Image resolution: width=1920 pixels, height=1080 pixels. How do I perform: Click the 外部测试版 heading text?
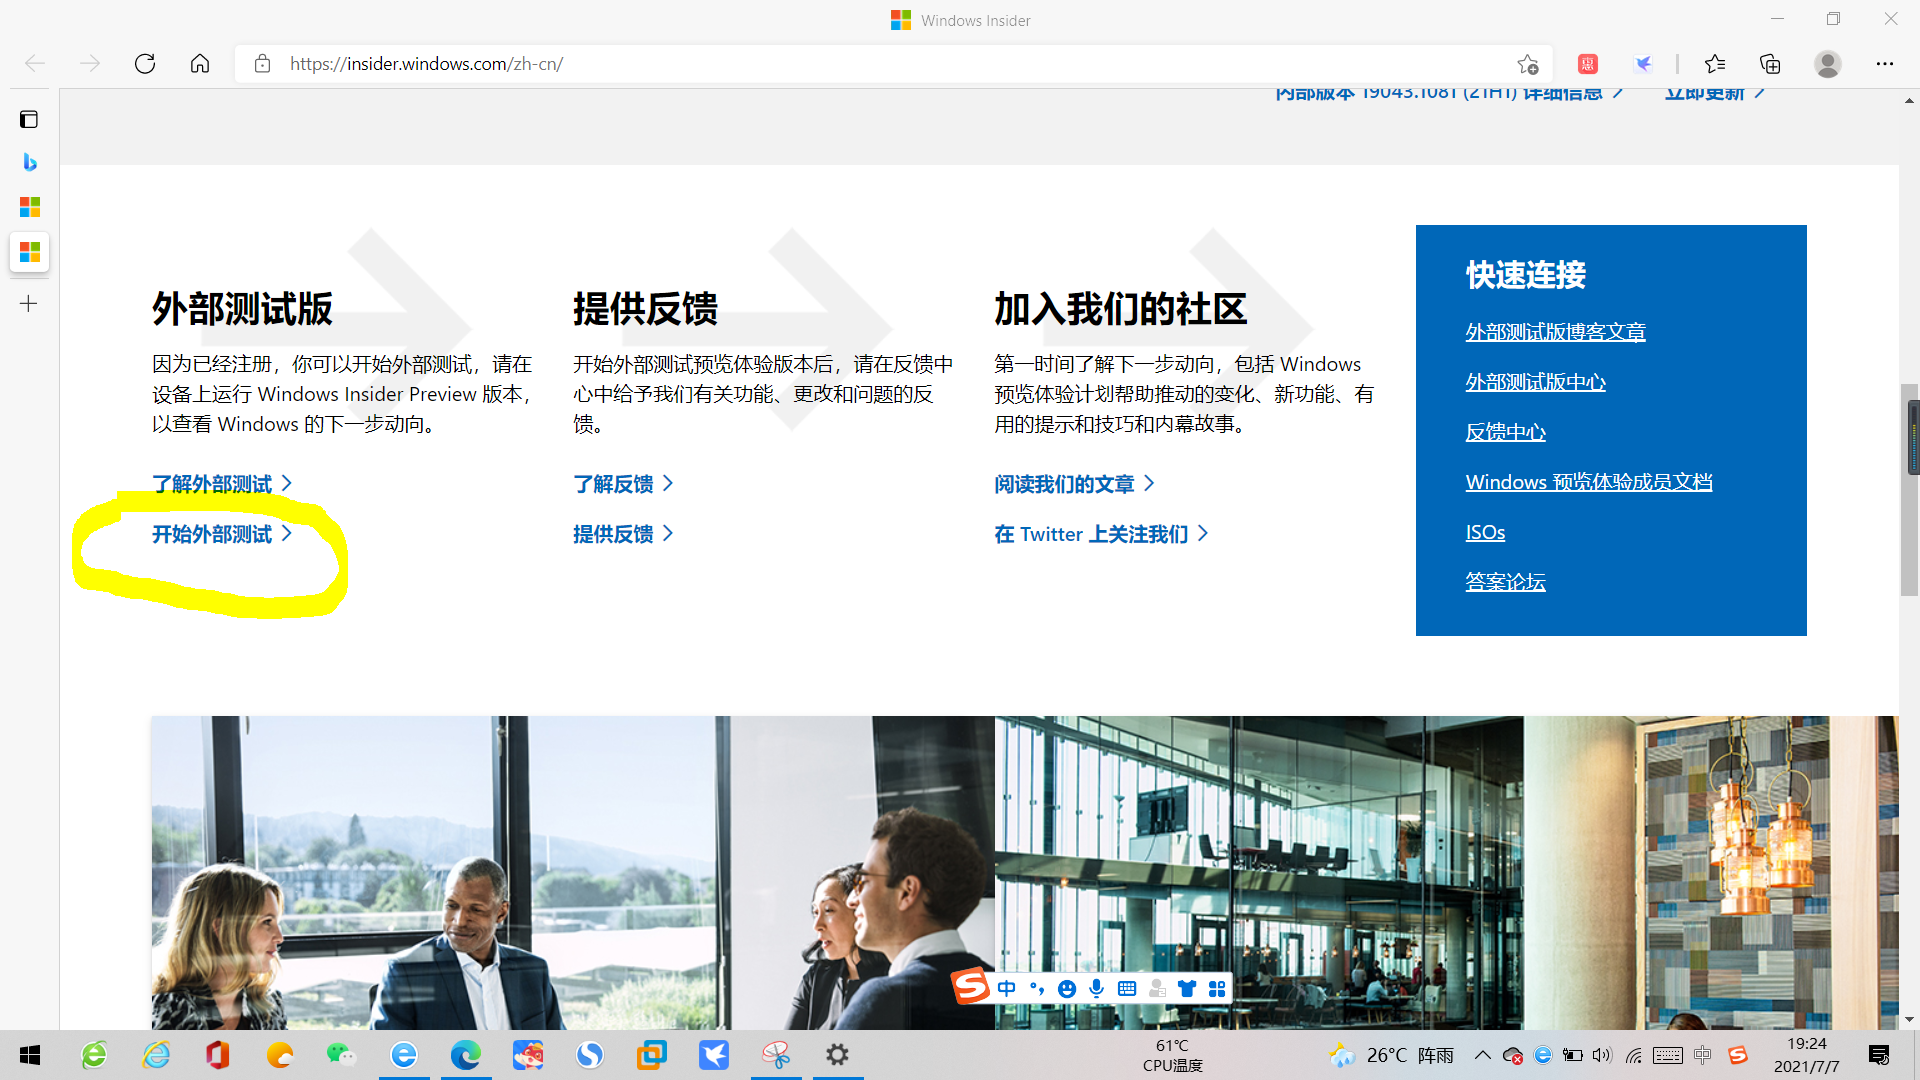[x=242, y=309]
